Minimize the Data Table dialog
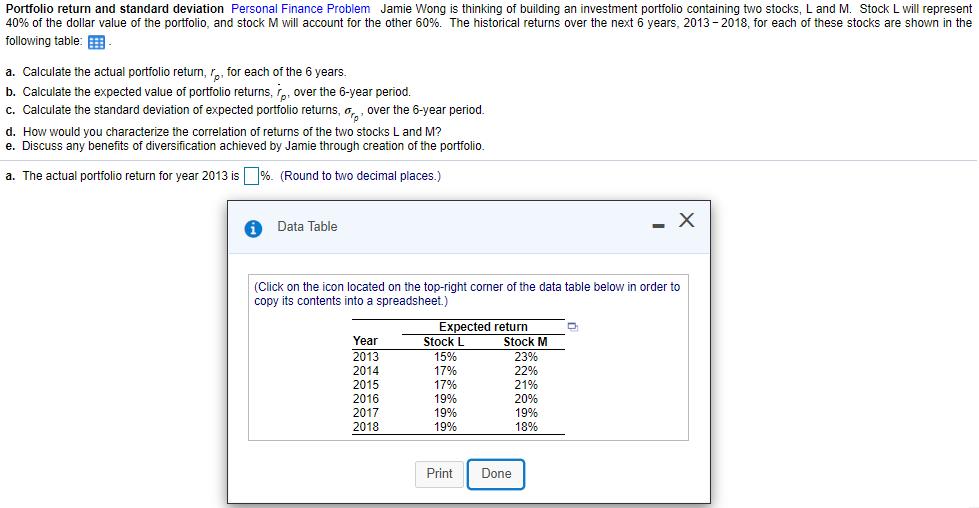 coord(658,226)
